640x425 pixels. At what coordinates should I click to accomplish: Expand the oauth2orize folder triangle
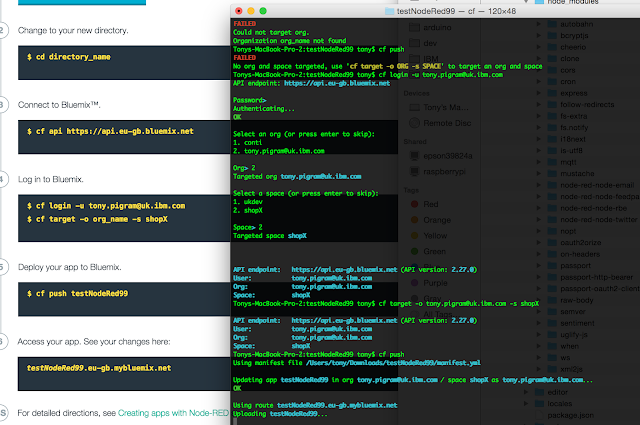click(538, 243)
